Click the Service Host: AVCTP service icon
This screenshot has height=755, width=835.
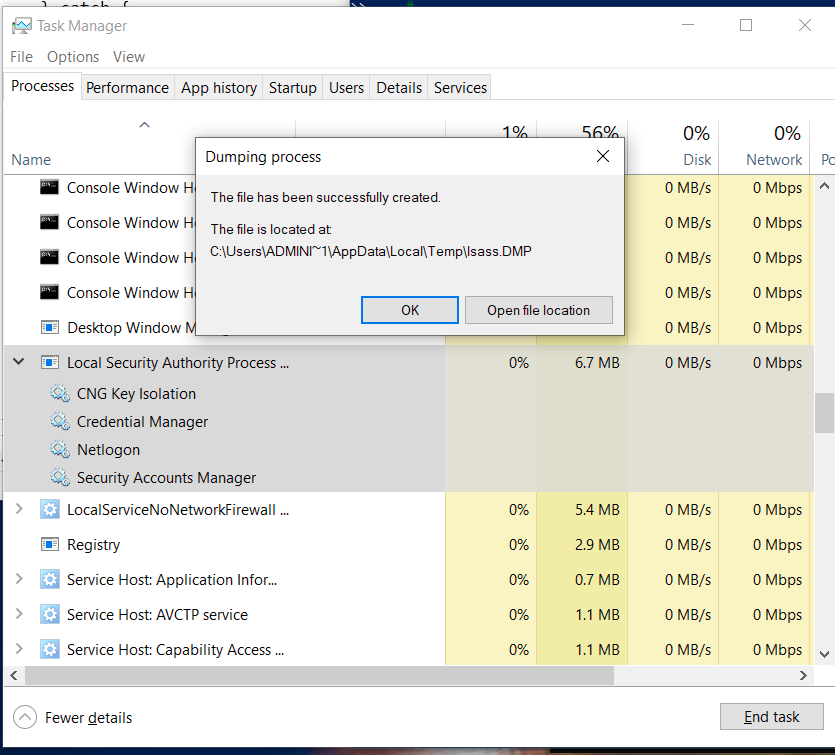pyautogui.click(x=50, y=614)
